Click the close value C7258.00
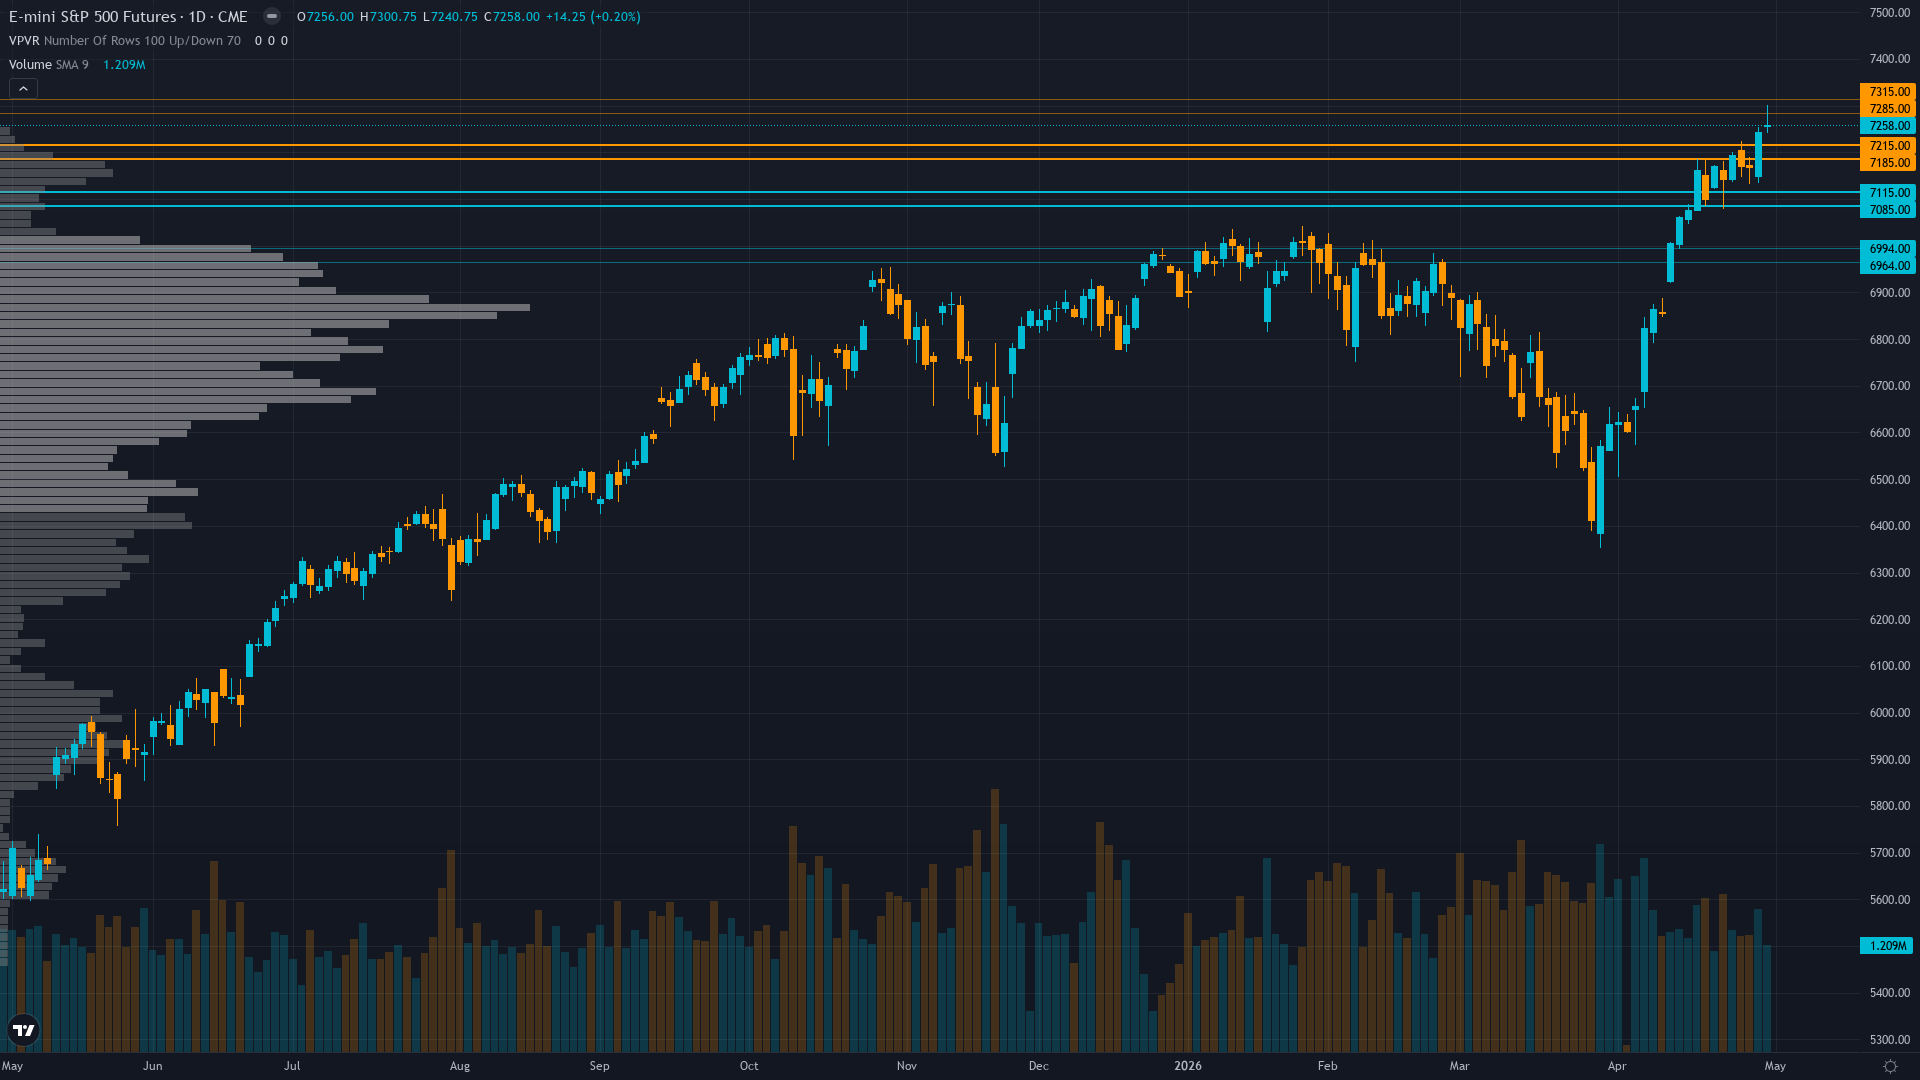 click(x=512, y=16)
